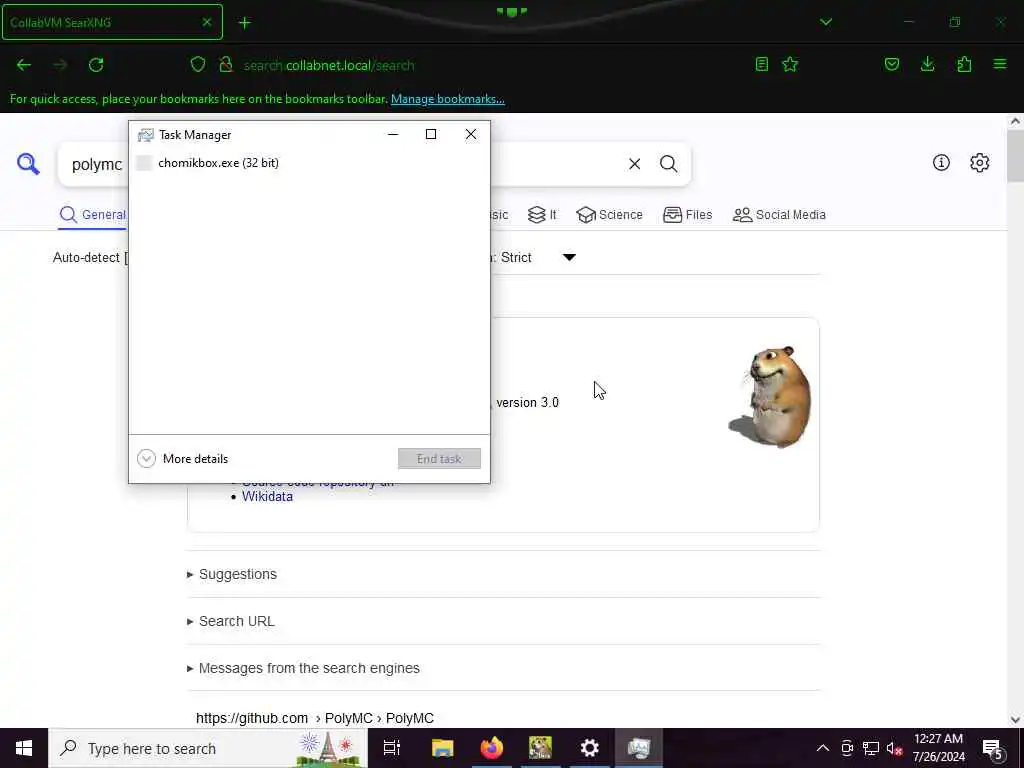Open the list all tabs chevron
The image size is (1024, 768).
826,22
